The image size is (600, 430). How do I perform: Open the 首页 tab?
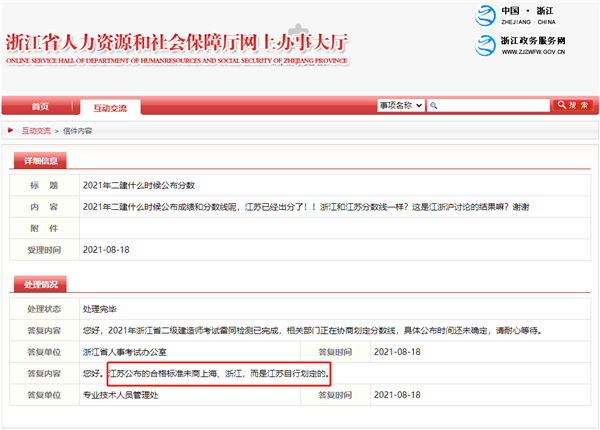39,106
